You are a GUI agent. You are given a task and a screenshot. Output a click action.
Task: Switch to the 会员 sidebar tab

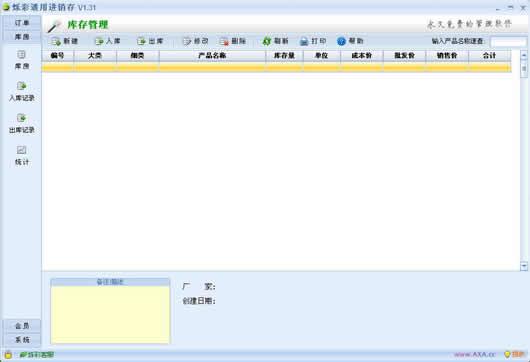click(22, 326)
